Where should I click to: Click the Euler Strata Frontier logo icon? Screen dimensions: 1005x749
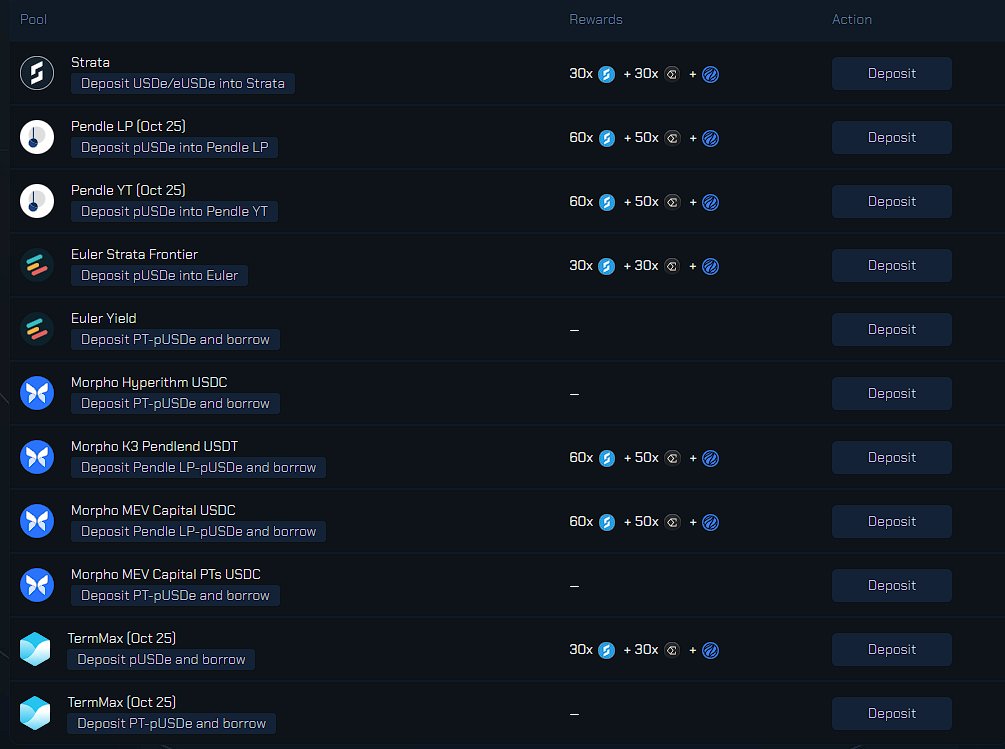pyautogui.click(x=37, y=265)
